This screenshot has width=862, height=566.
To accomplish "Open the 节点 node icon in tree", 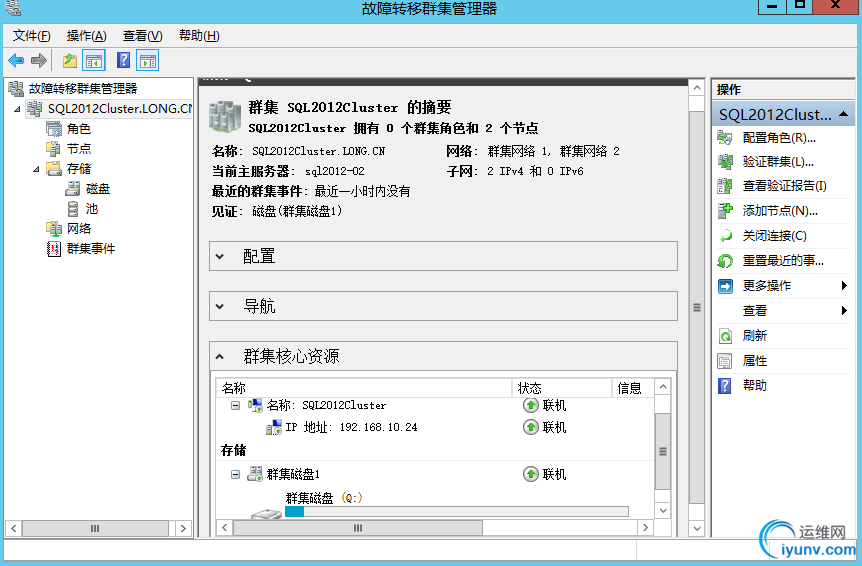I will pyautogui.click(x=54, y=148).
